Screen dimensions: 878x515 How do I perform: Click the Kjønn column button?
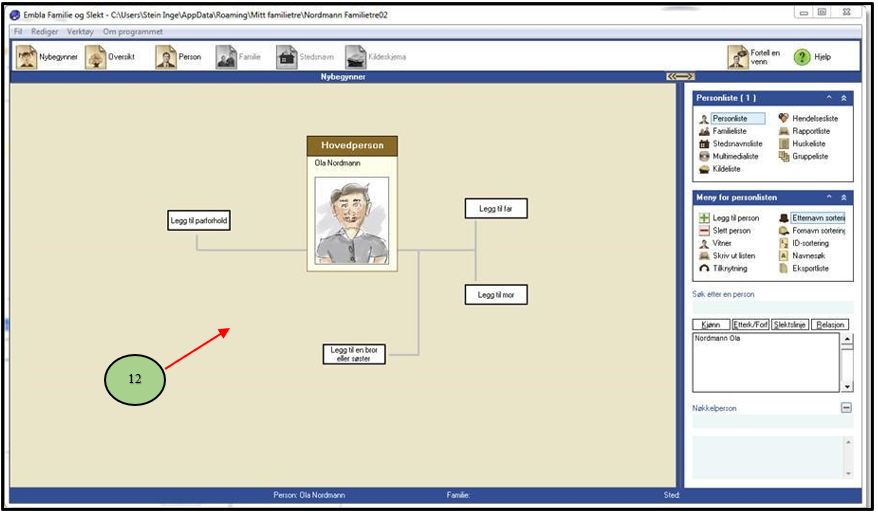point(709,325)
